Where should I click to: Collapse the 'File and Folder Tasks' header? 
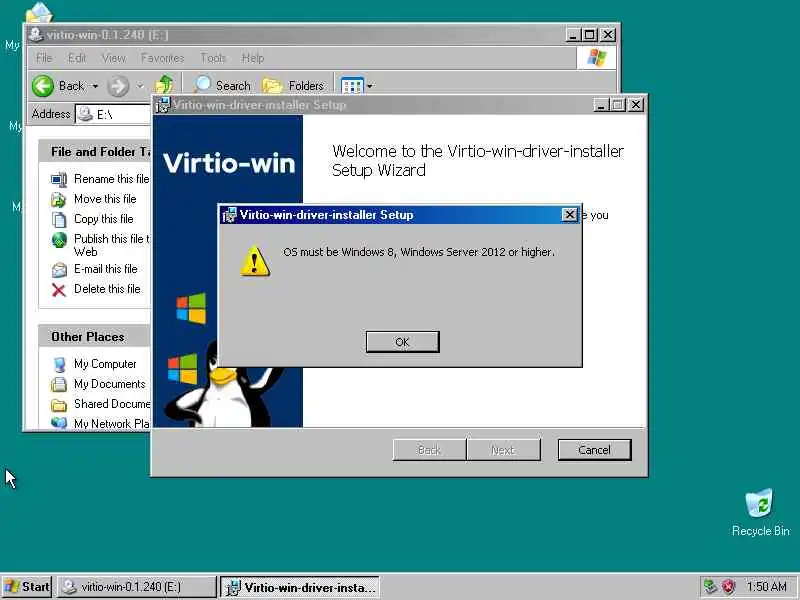pyautogui.click(x=95, y=152)
